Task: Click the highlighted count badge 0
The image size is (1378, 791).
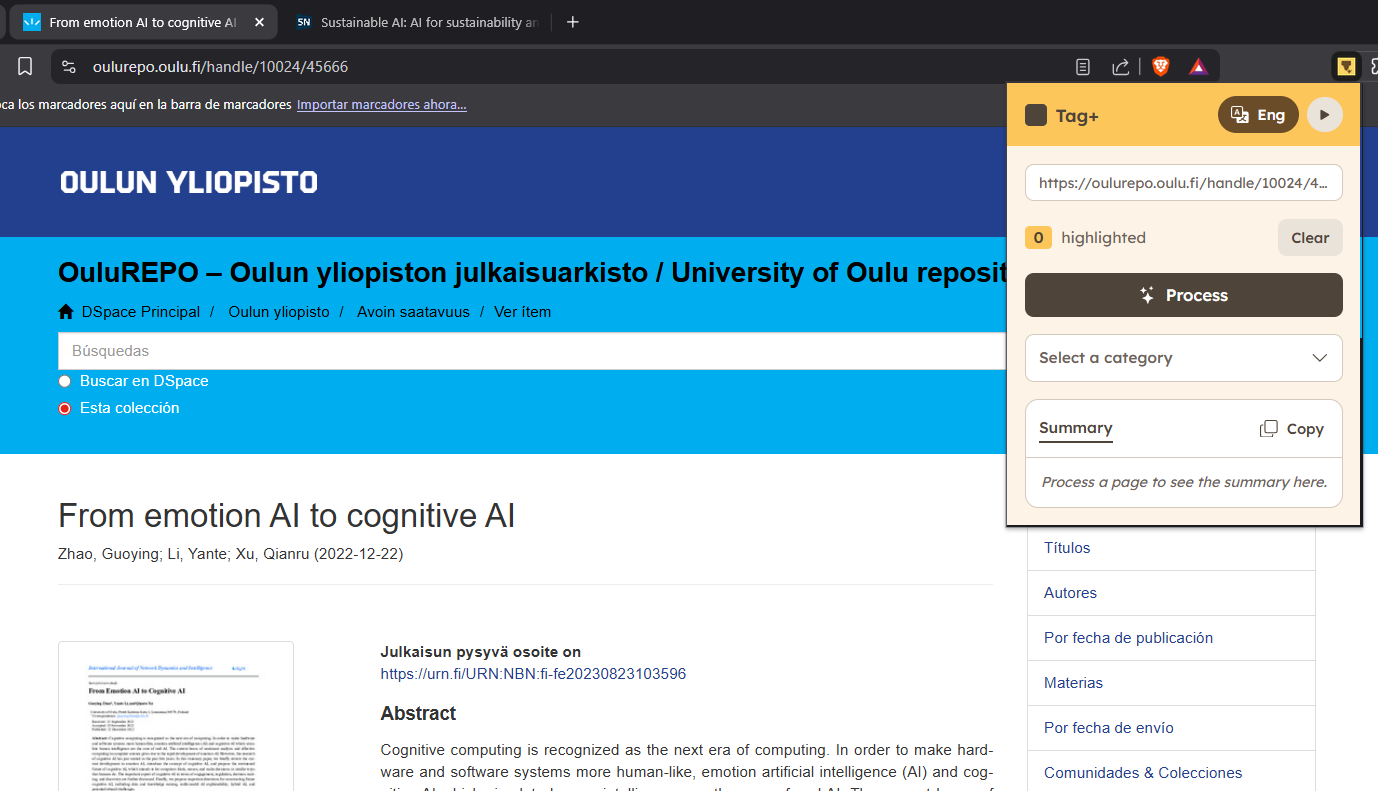Action: point(1038,238)
